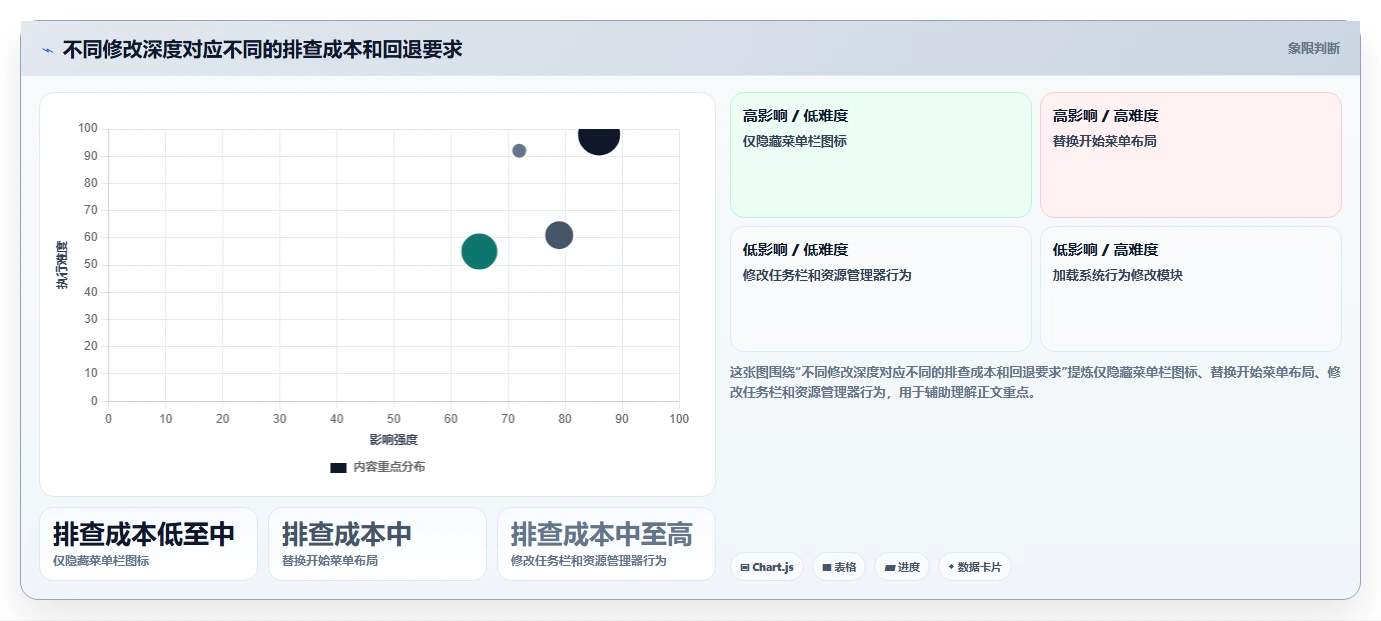Open the 排查成本低至中 stat card
1381x621 pixels.
[148, 544]
